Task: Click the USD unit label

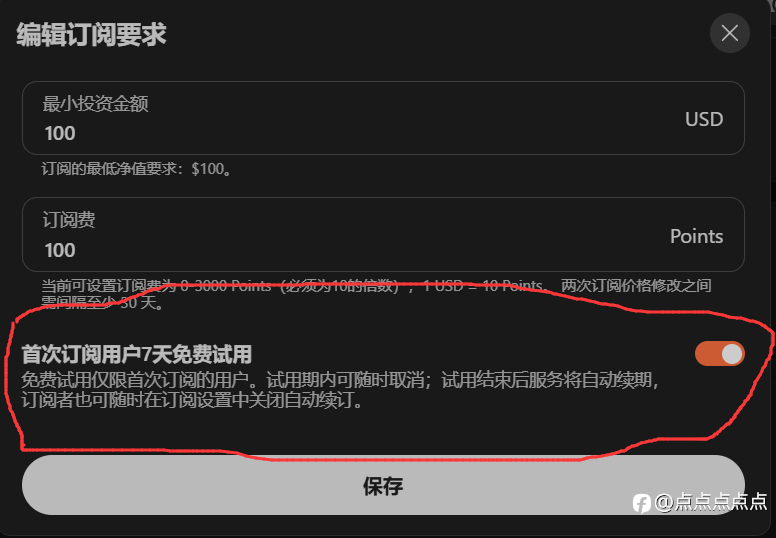Action: [x=704, y=119]
